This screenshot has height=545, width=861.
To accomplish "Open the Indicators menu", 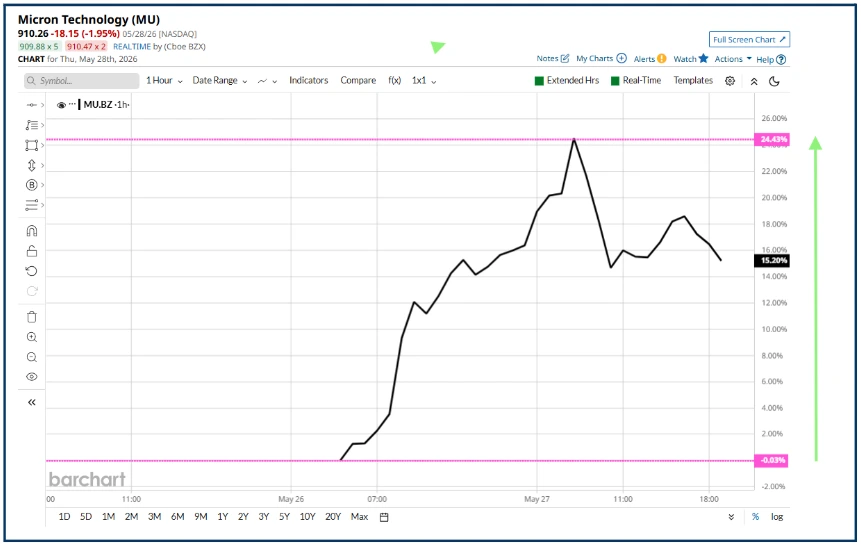I will click(x=309, y=81).
